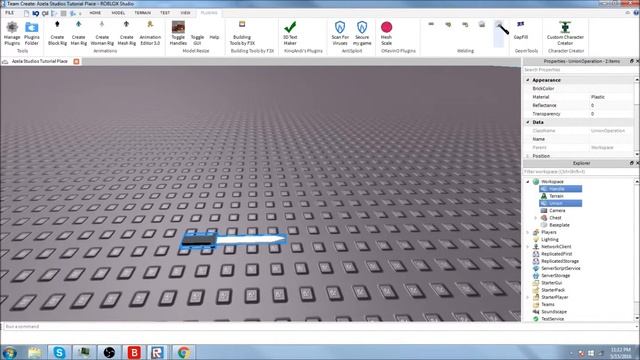This screenshot has width=640, height=360.
Task: Open Manage Plugins
Action: 12,33
